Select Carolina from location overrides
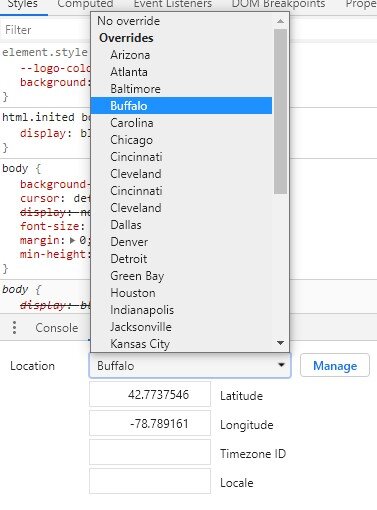The image size is (377, 510). point(181,123)
